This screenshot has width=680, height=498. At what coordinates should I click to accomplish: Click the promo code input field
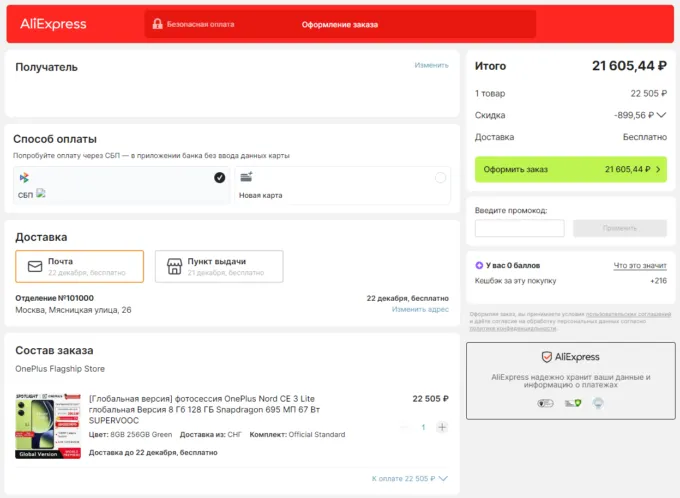coord(519,229)
